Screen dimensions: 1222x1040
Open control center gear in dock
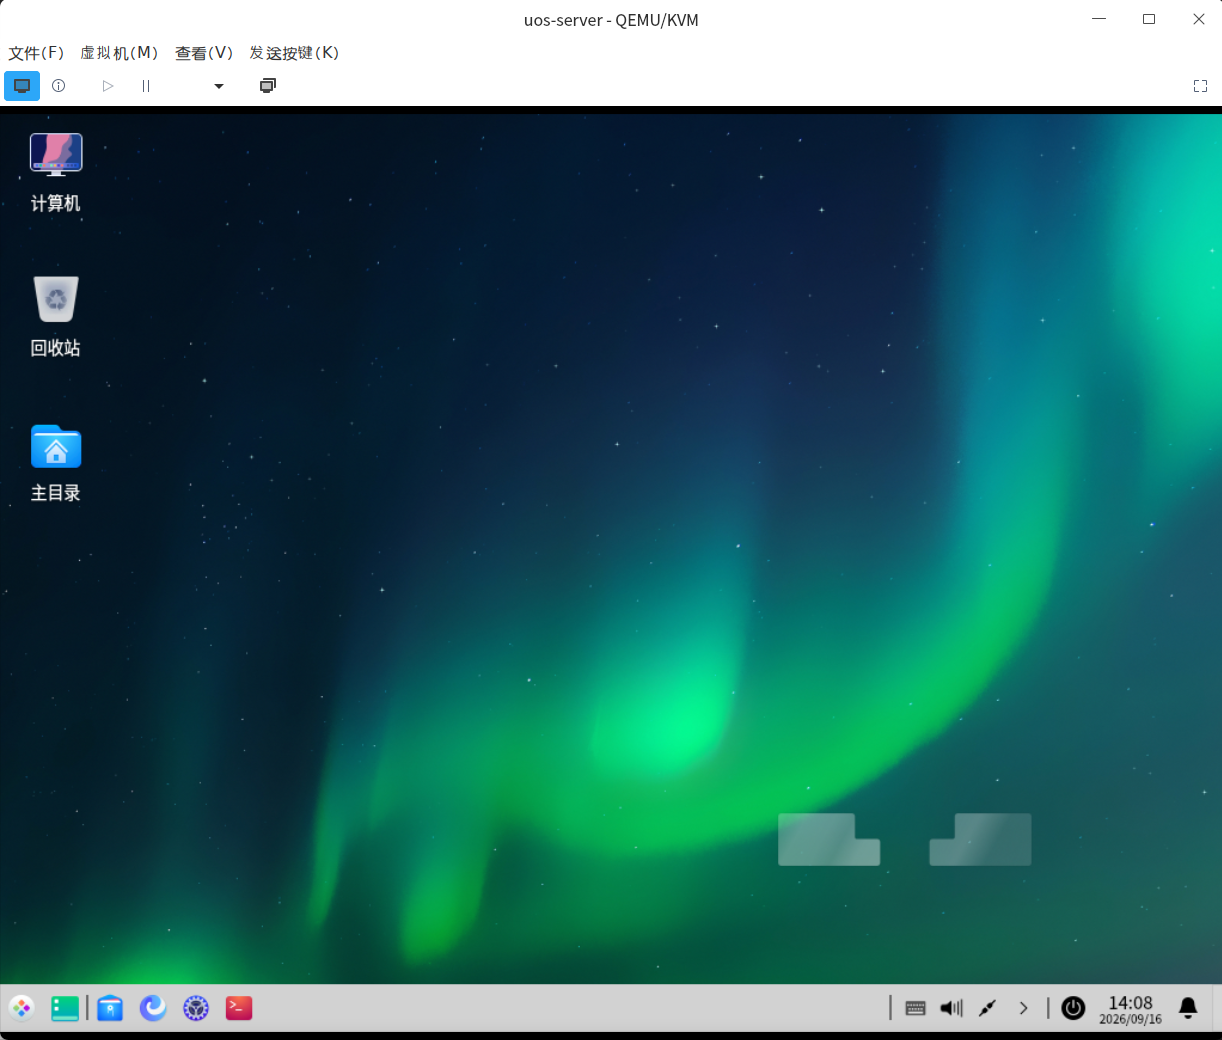196,1008
